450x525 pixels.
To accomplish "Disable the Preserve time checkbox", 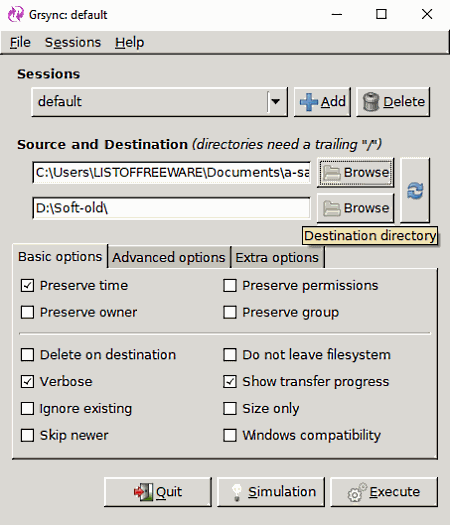I will (x=27, y=286).
